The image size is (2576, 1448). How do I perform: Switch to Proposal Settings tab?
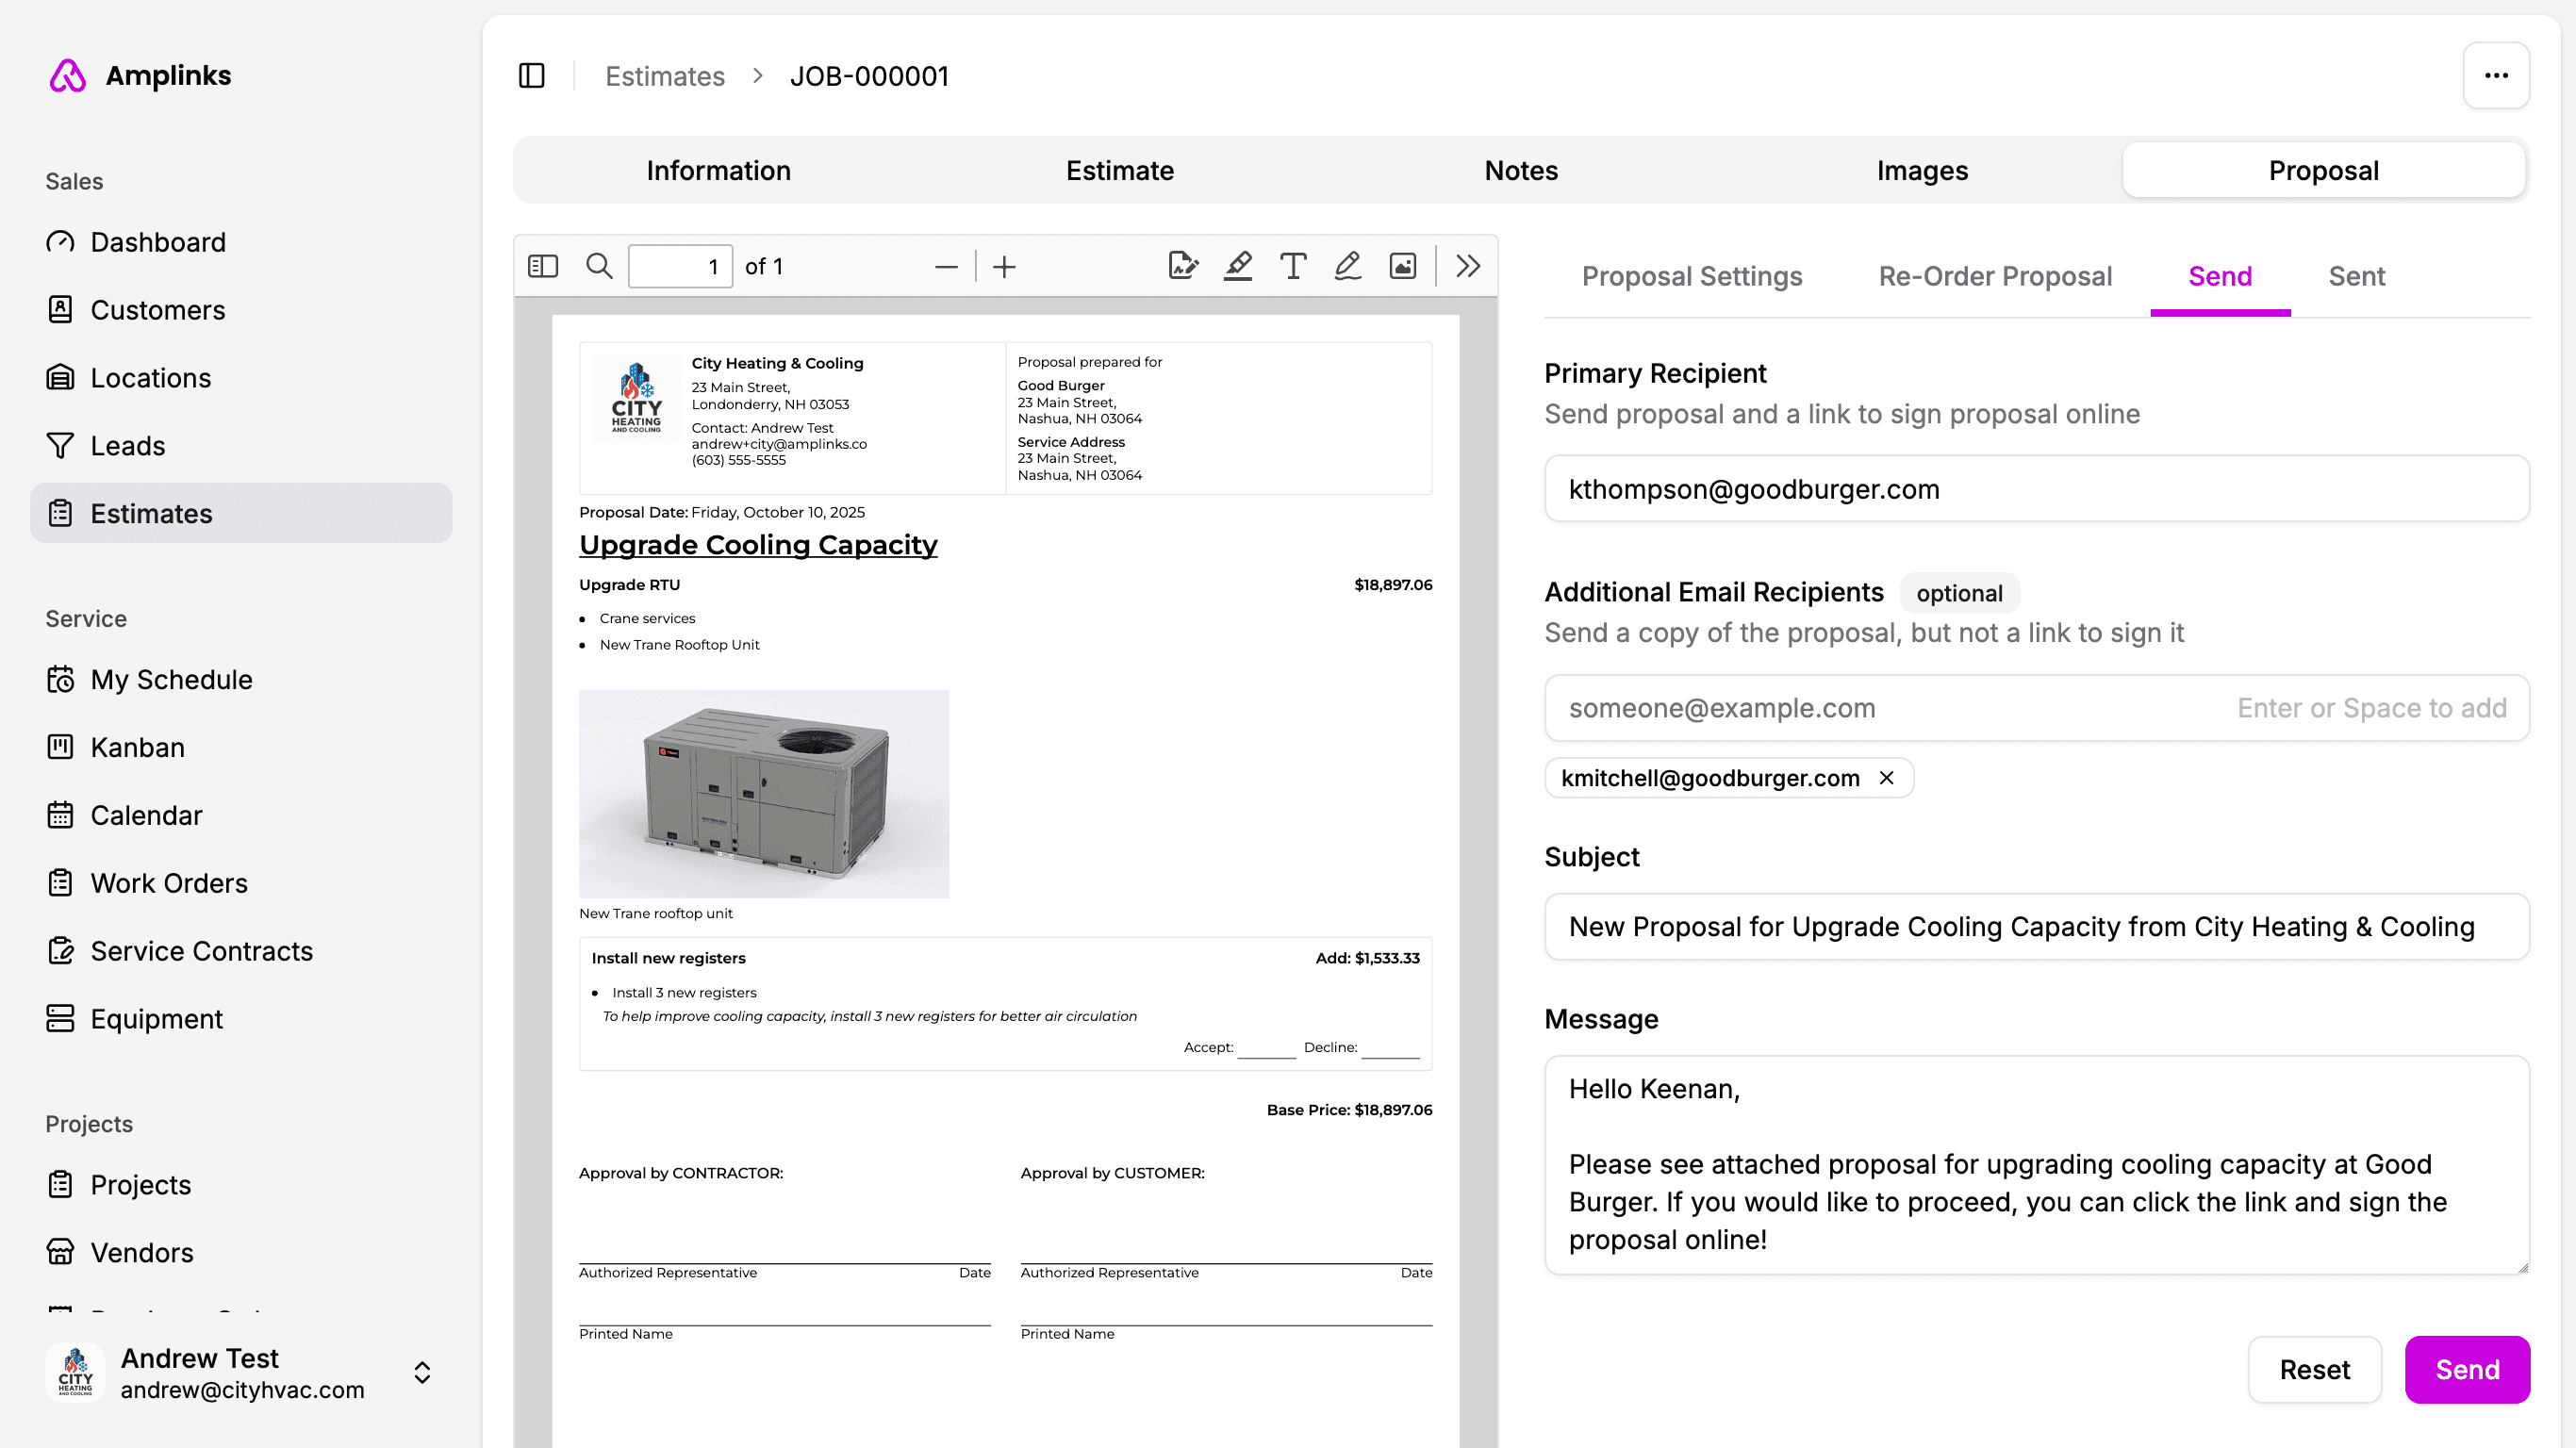1691,276
